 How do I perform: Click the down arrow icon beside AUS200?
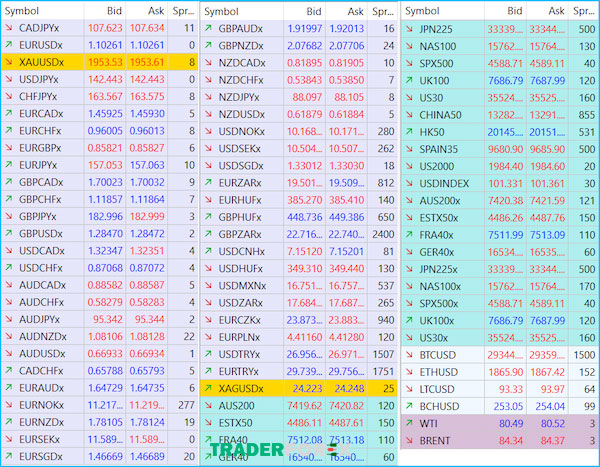click(208, 405)
